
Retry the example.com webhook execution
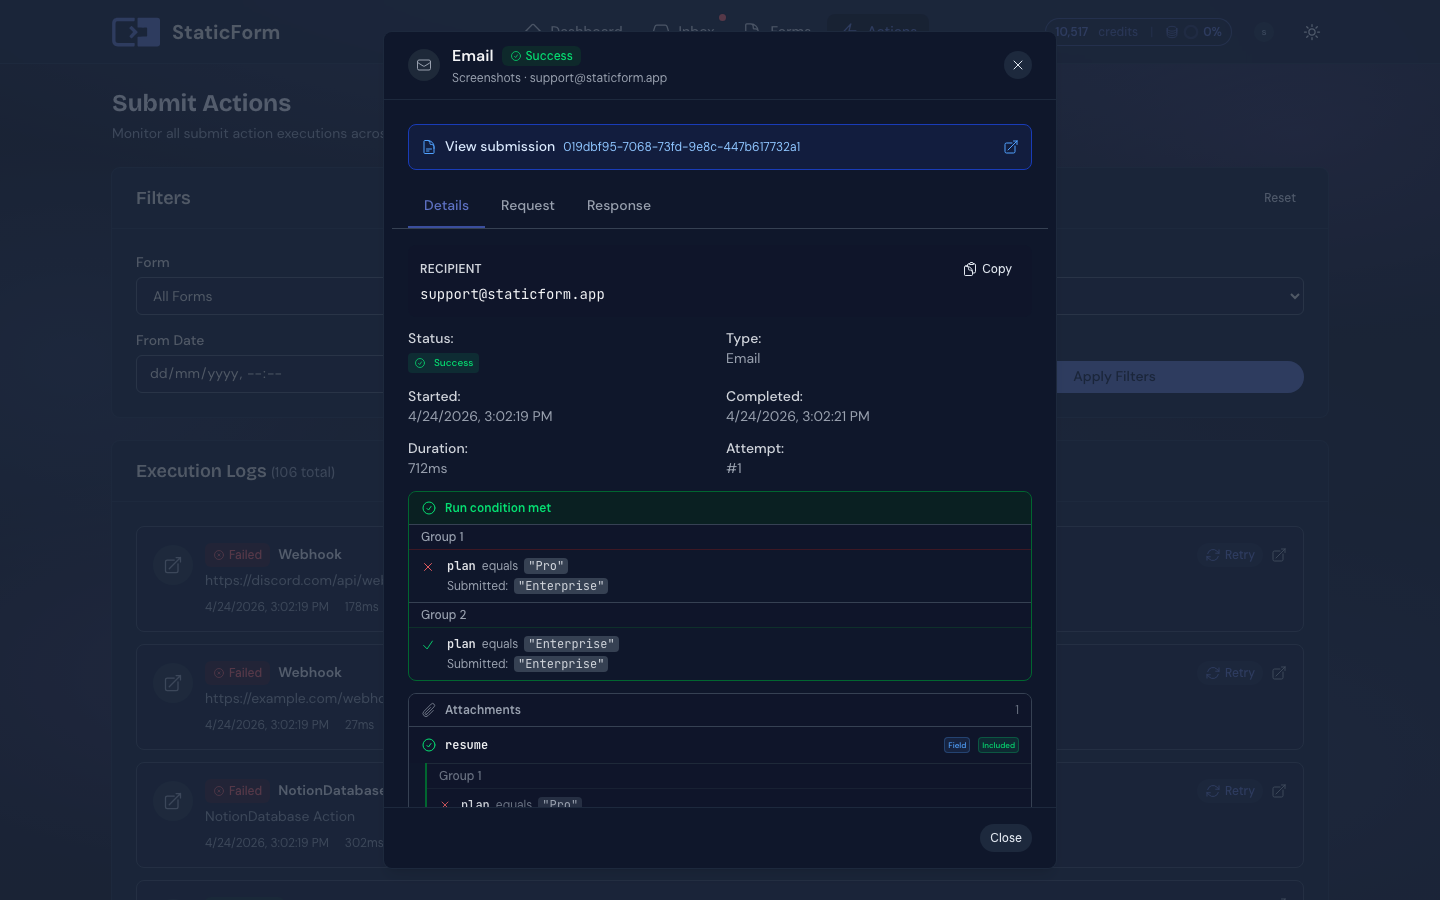coord(1230,673)
